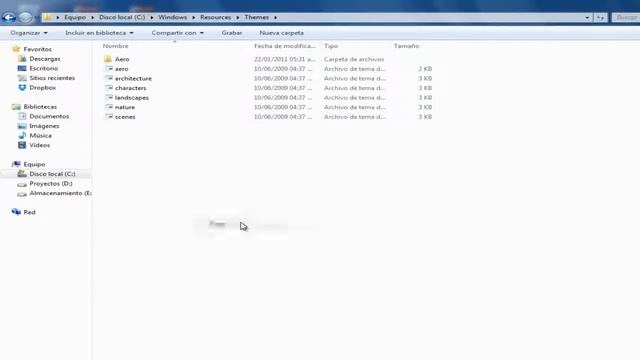Click the Nueva carpeta button
This screenshot has width=640, height=360.
pos(282,33)
